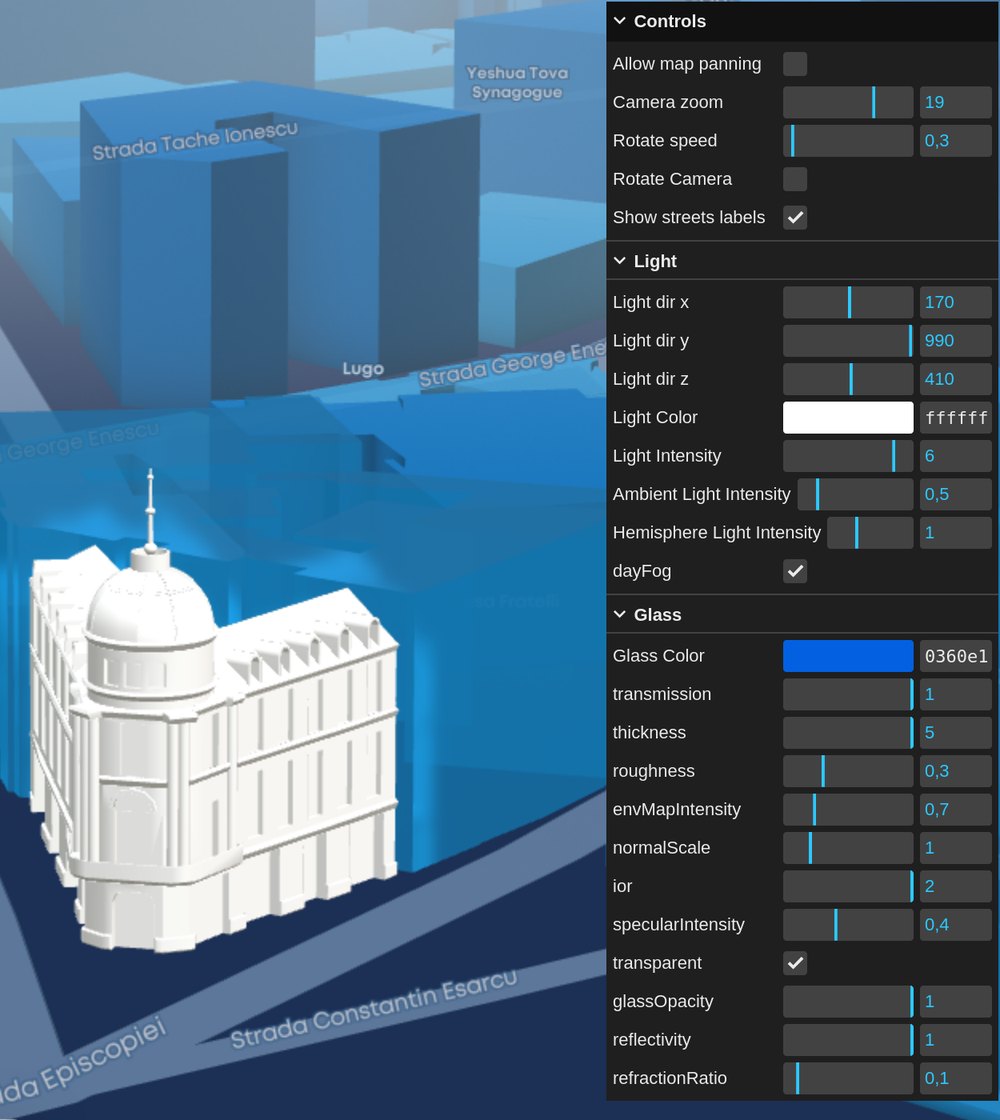Click the reflectivity slider
1000x1120 pixels.
[848, 1040]
